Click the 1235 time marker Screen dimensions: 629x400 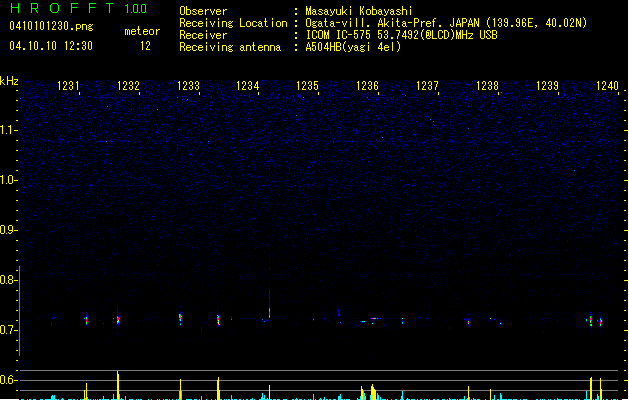[x=307, y=86]
